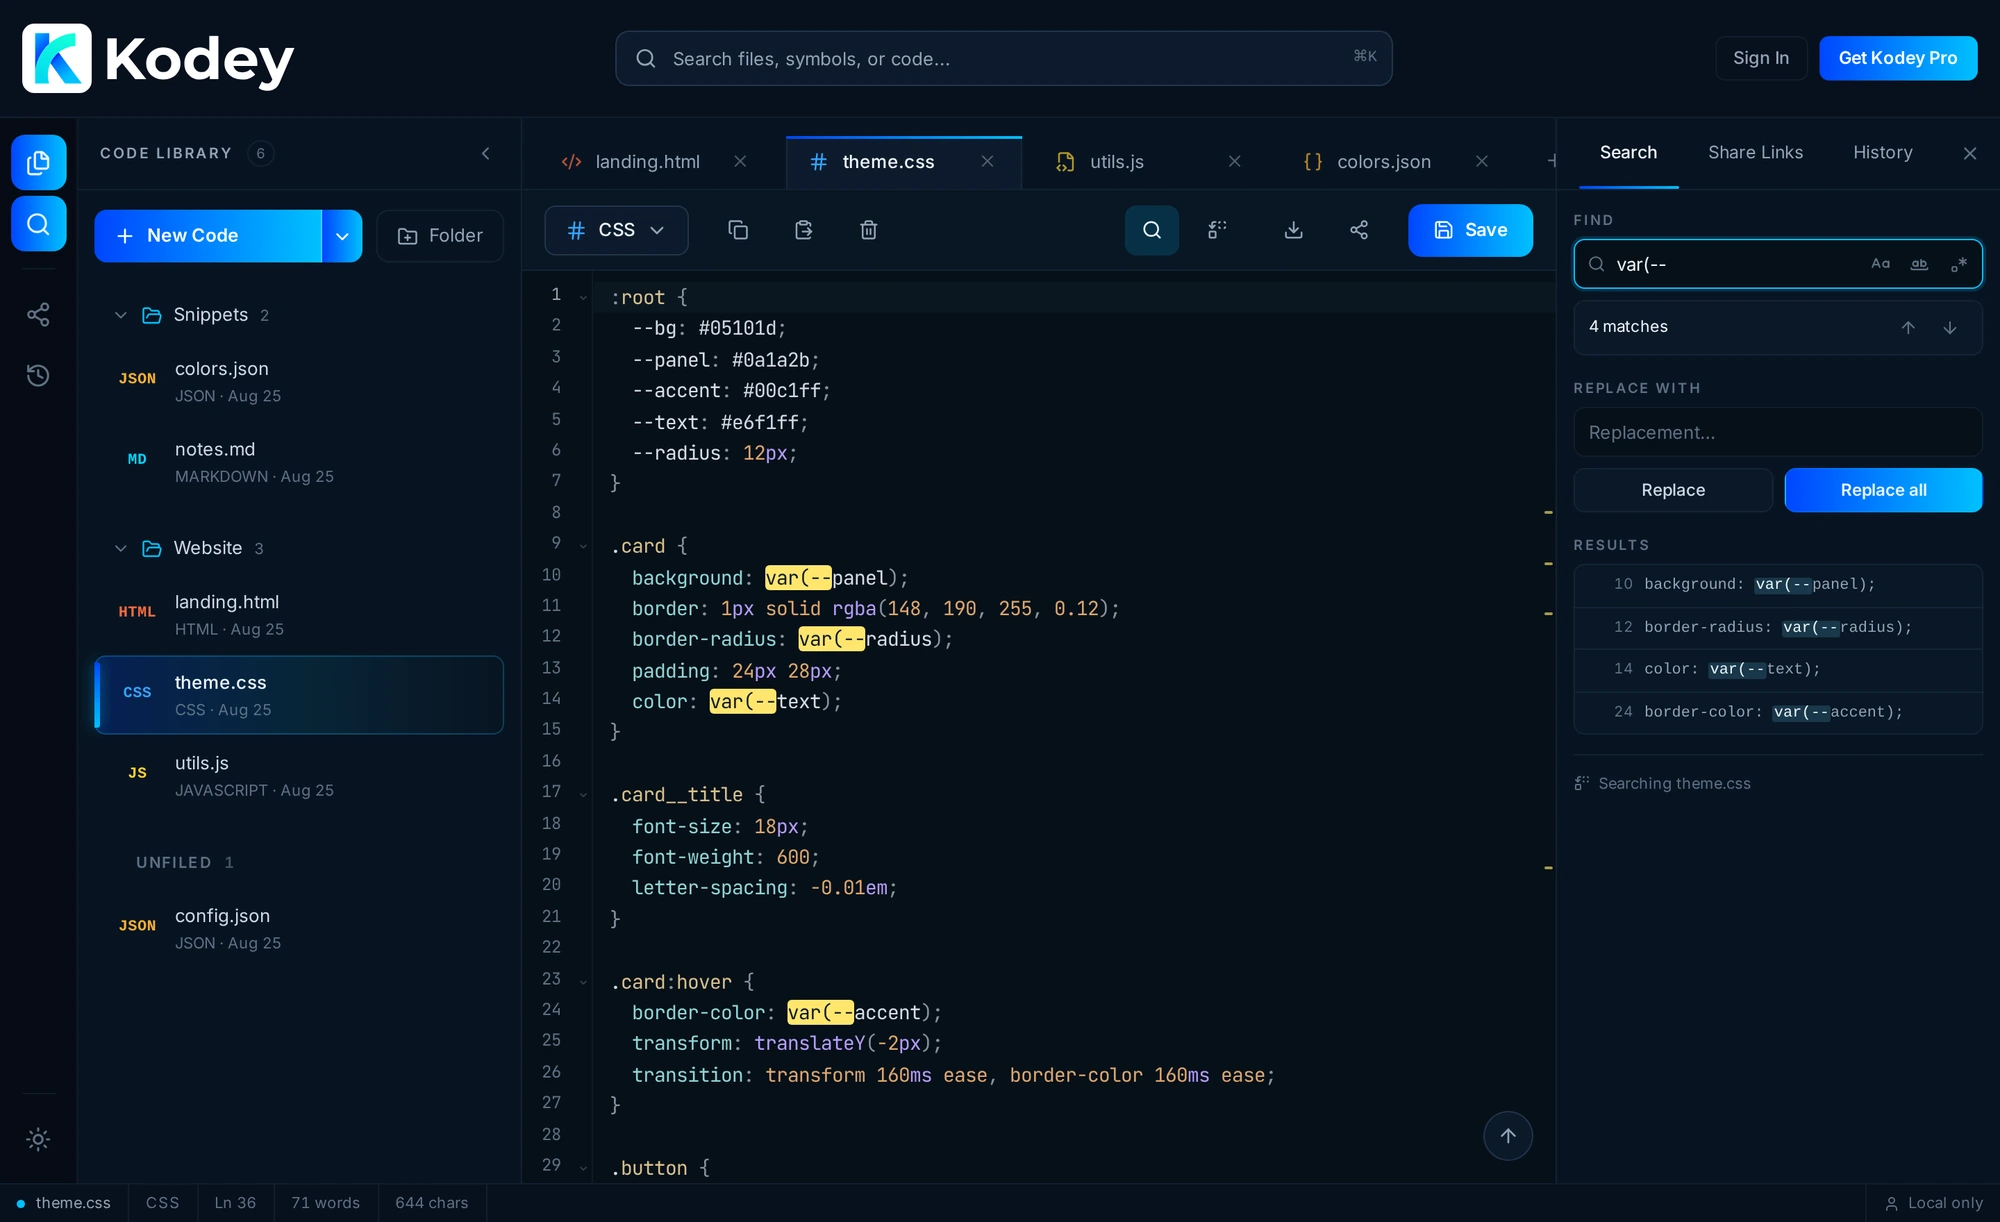Fold the :root block at line 1
The image size is (2000, 1222).
click(x=583, y=297)
